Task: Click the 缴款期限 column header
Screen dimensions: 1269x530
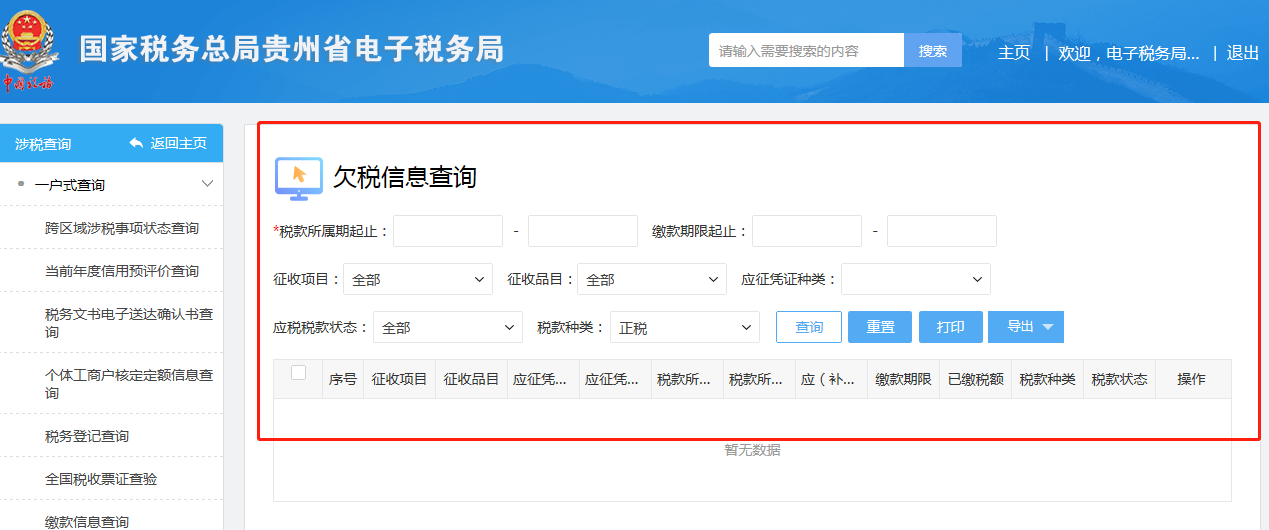Action: [x=904, y=380]
